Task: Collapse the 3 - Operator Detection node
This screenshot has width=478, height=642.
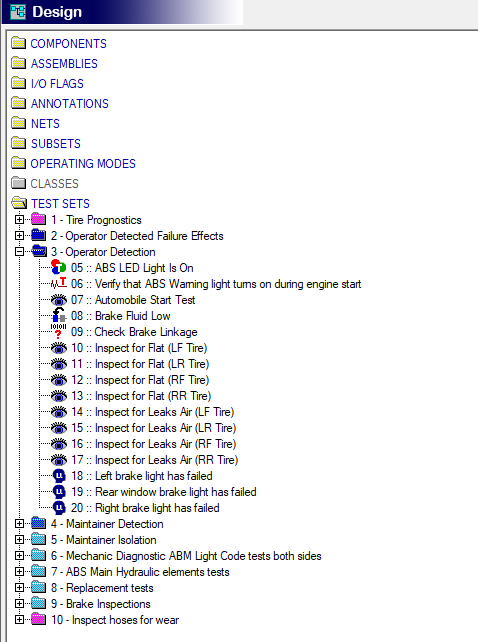Action: (19, 251)
